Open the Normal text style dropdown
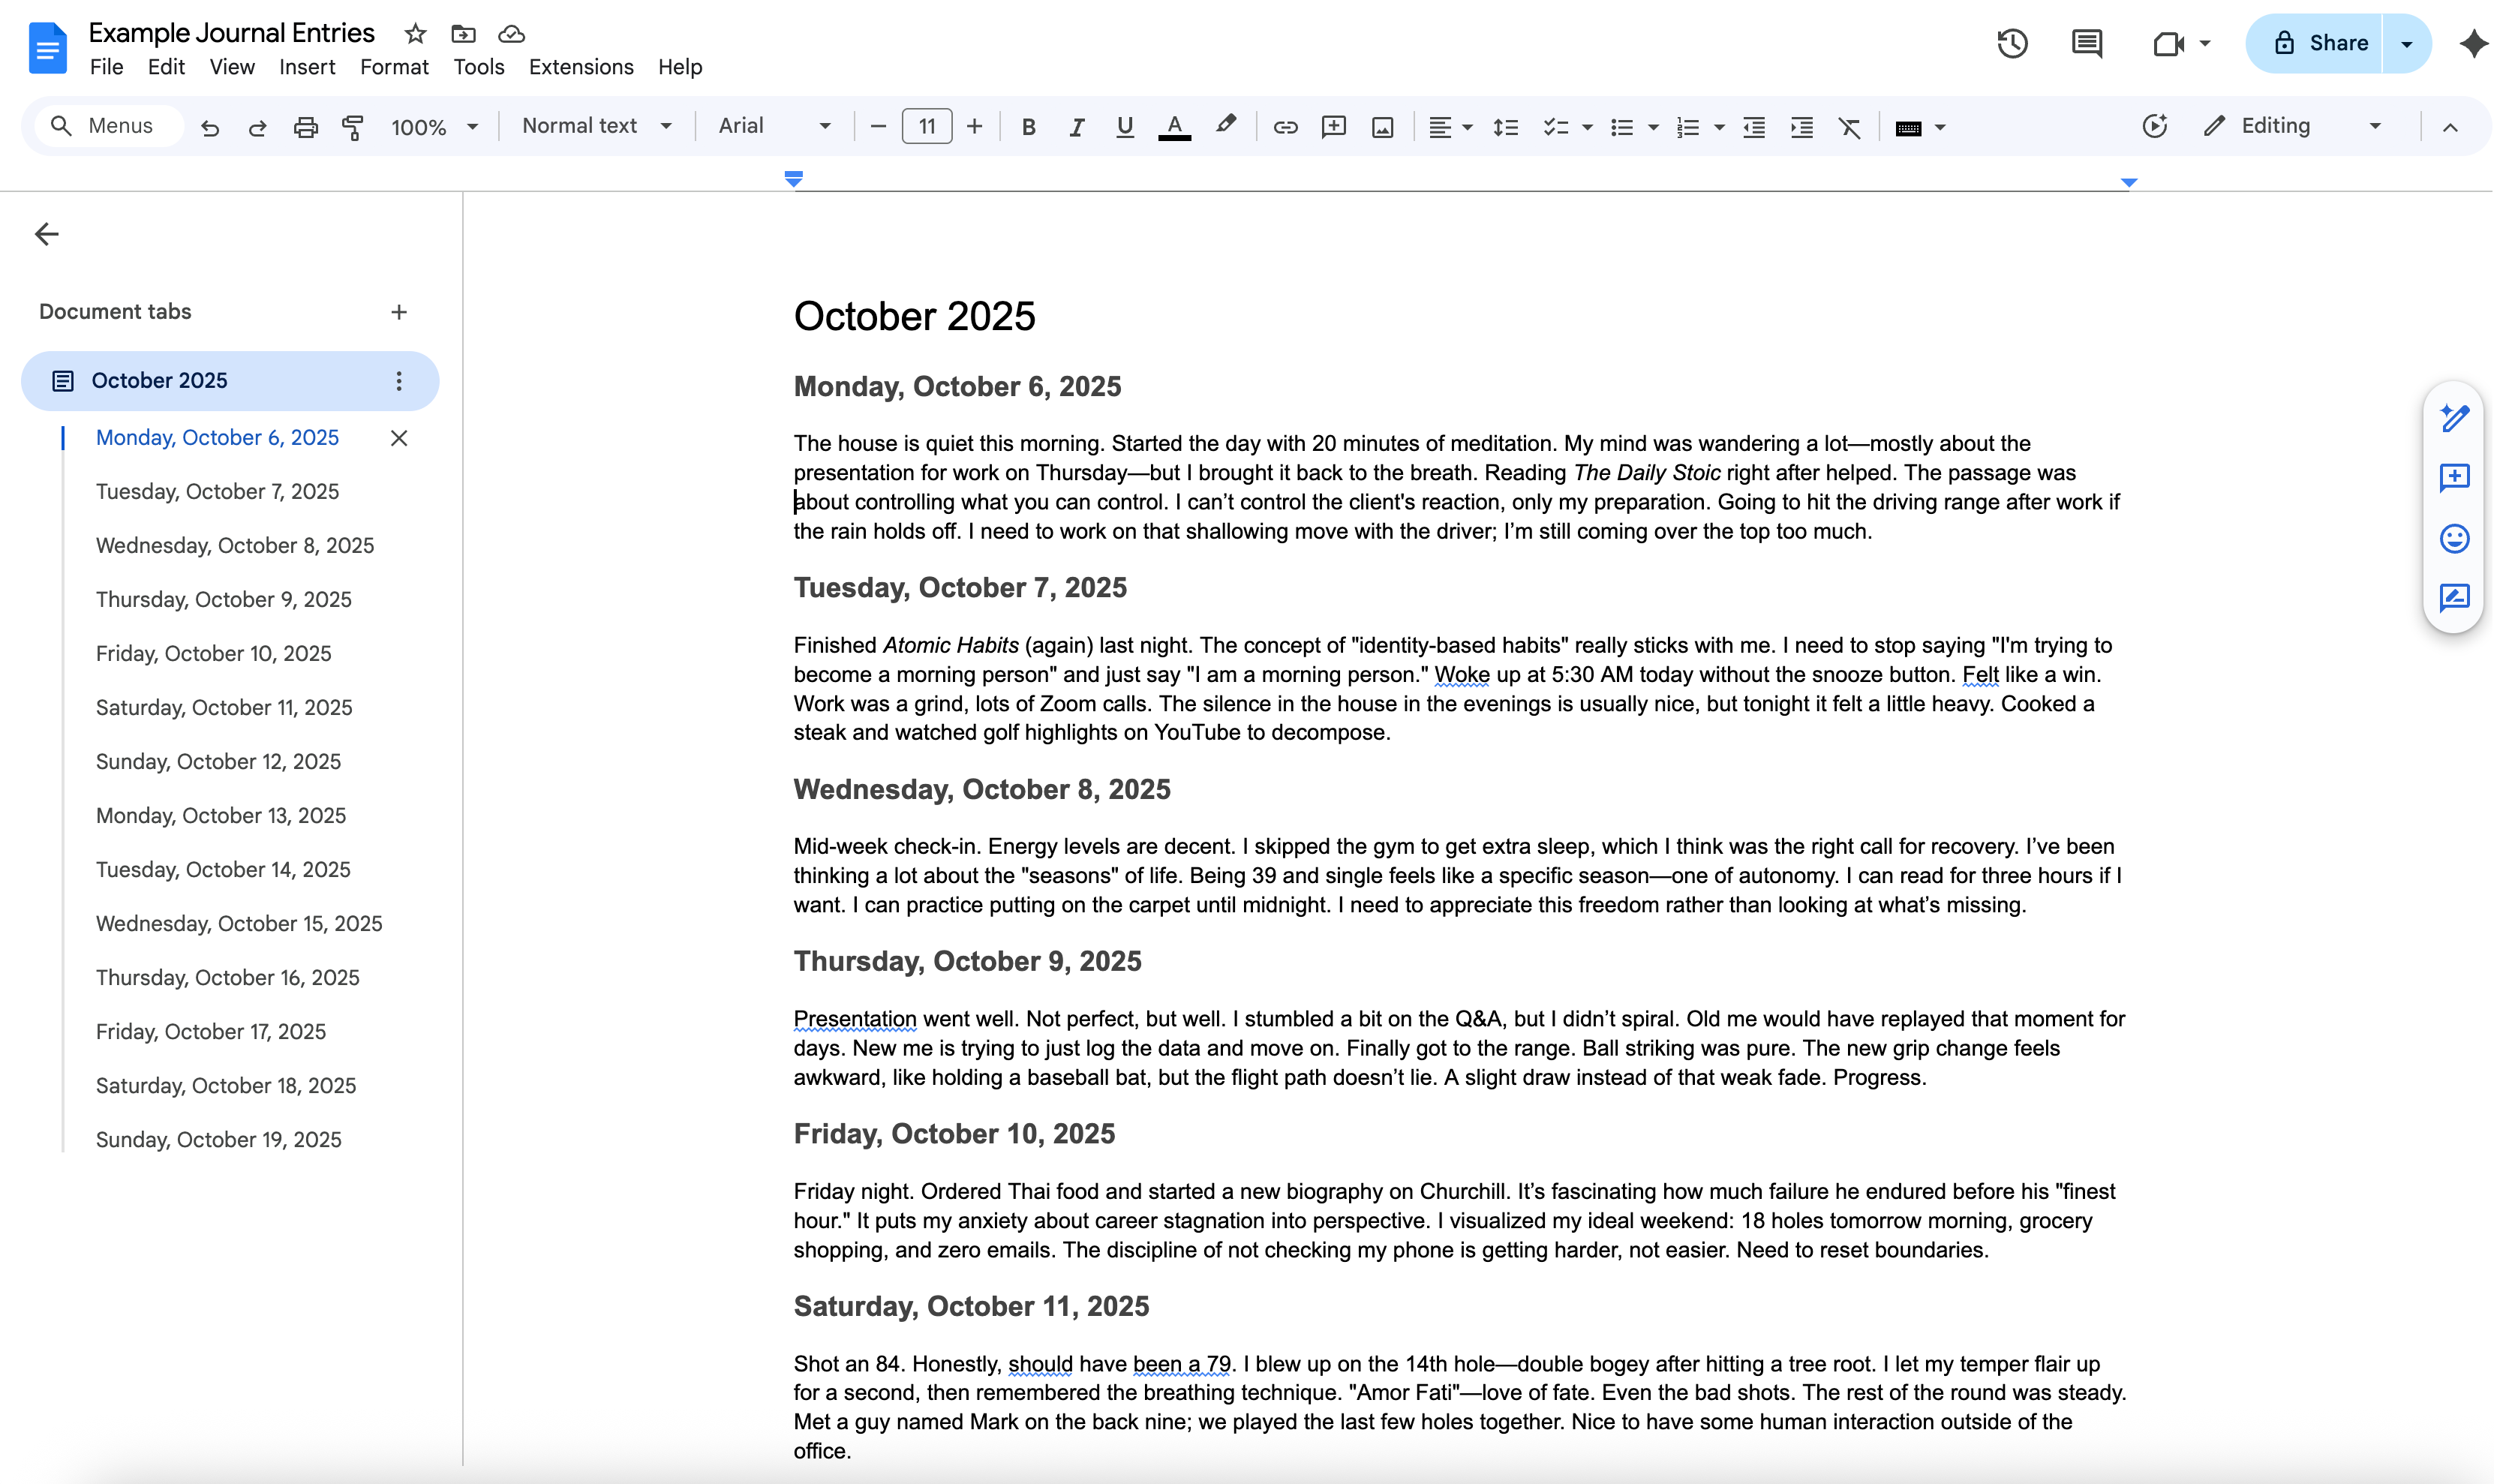 596,126
